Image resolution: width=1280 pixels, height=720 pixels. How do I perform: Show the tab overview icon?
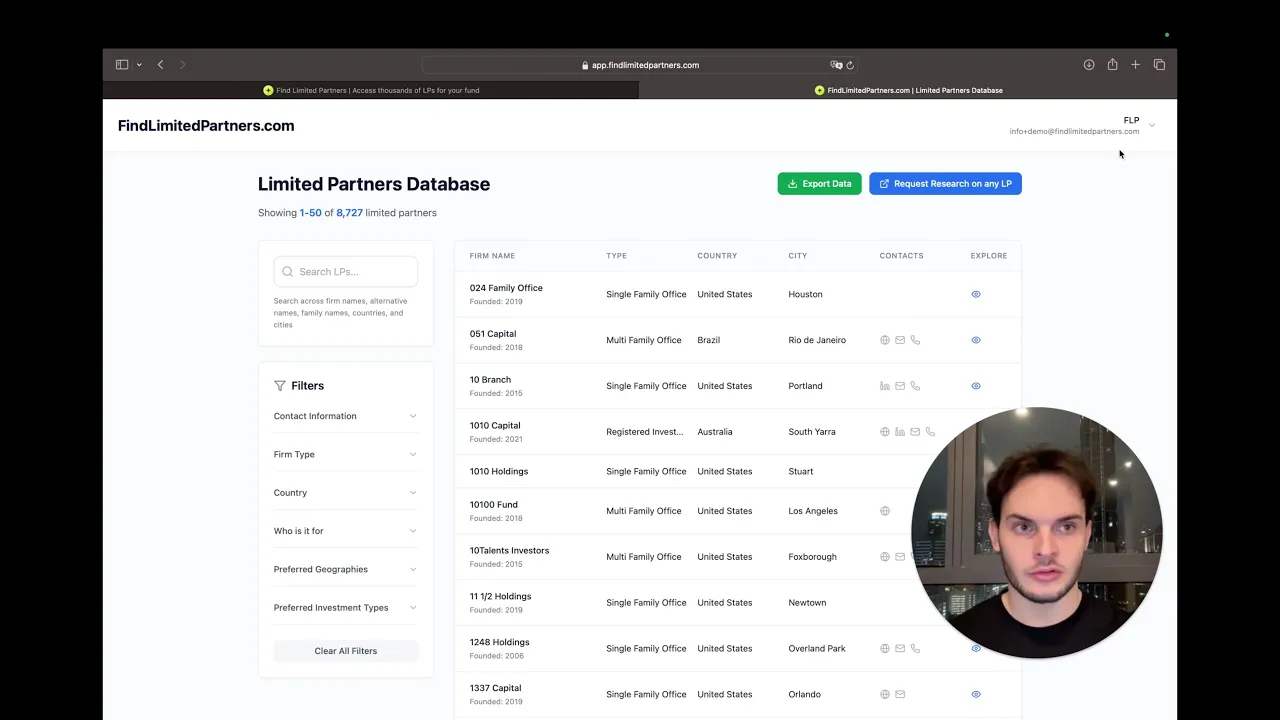tap(1159, 65)
